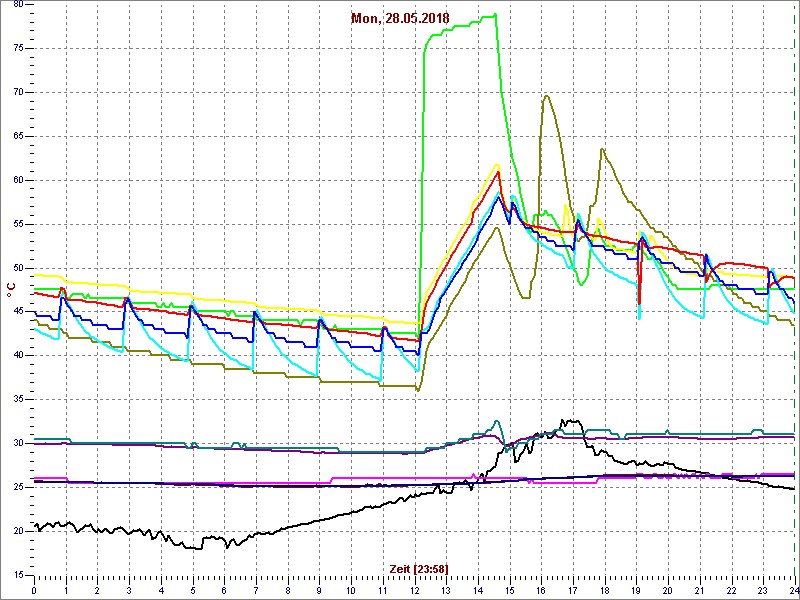Click hour 19 on the time axis
The image size is (800, 600).
pyautogui.click(x=636, y=590)
